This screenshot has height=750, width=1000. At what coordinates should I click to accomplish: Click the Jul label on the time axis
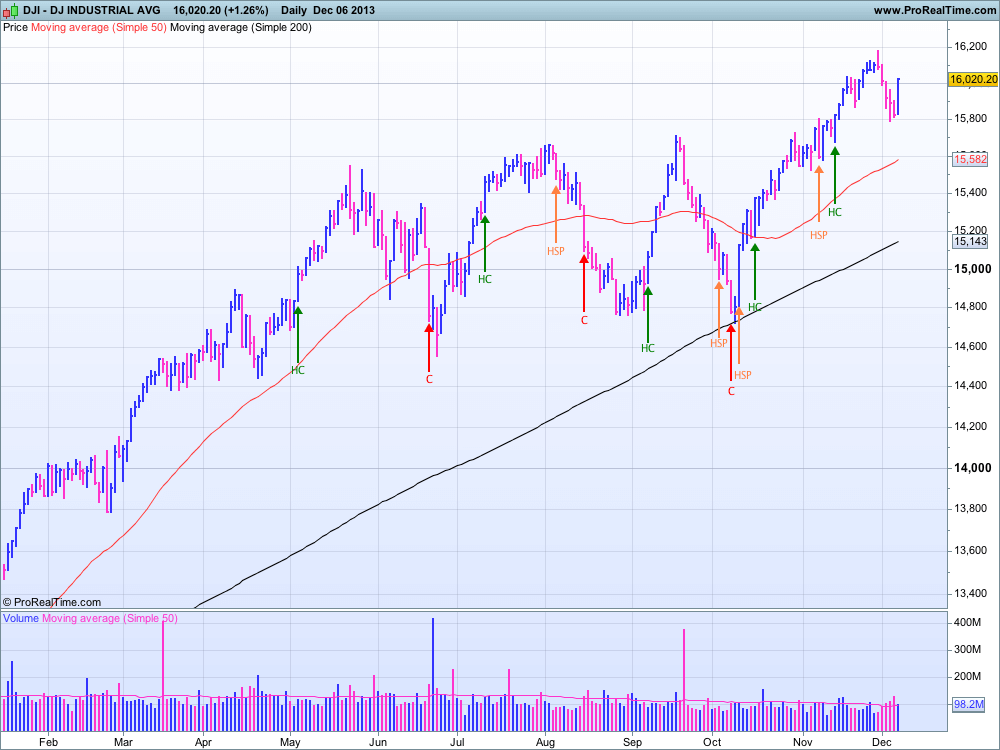457,742
